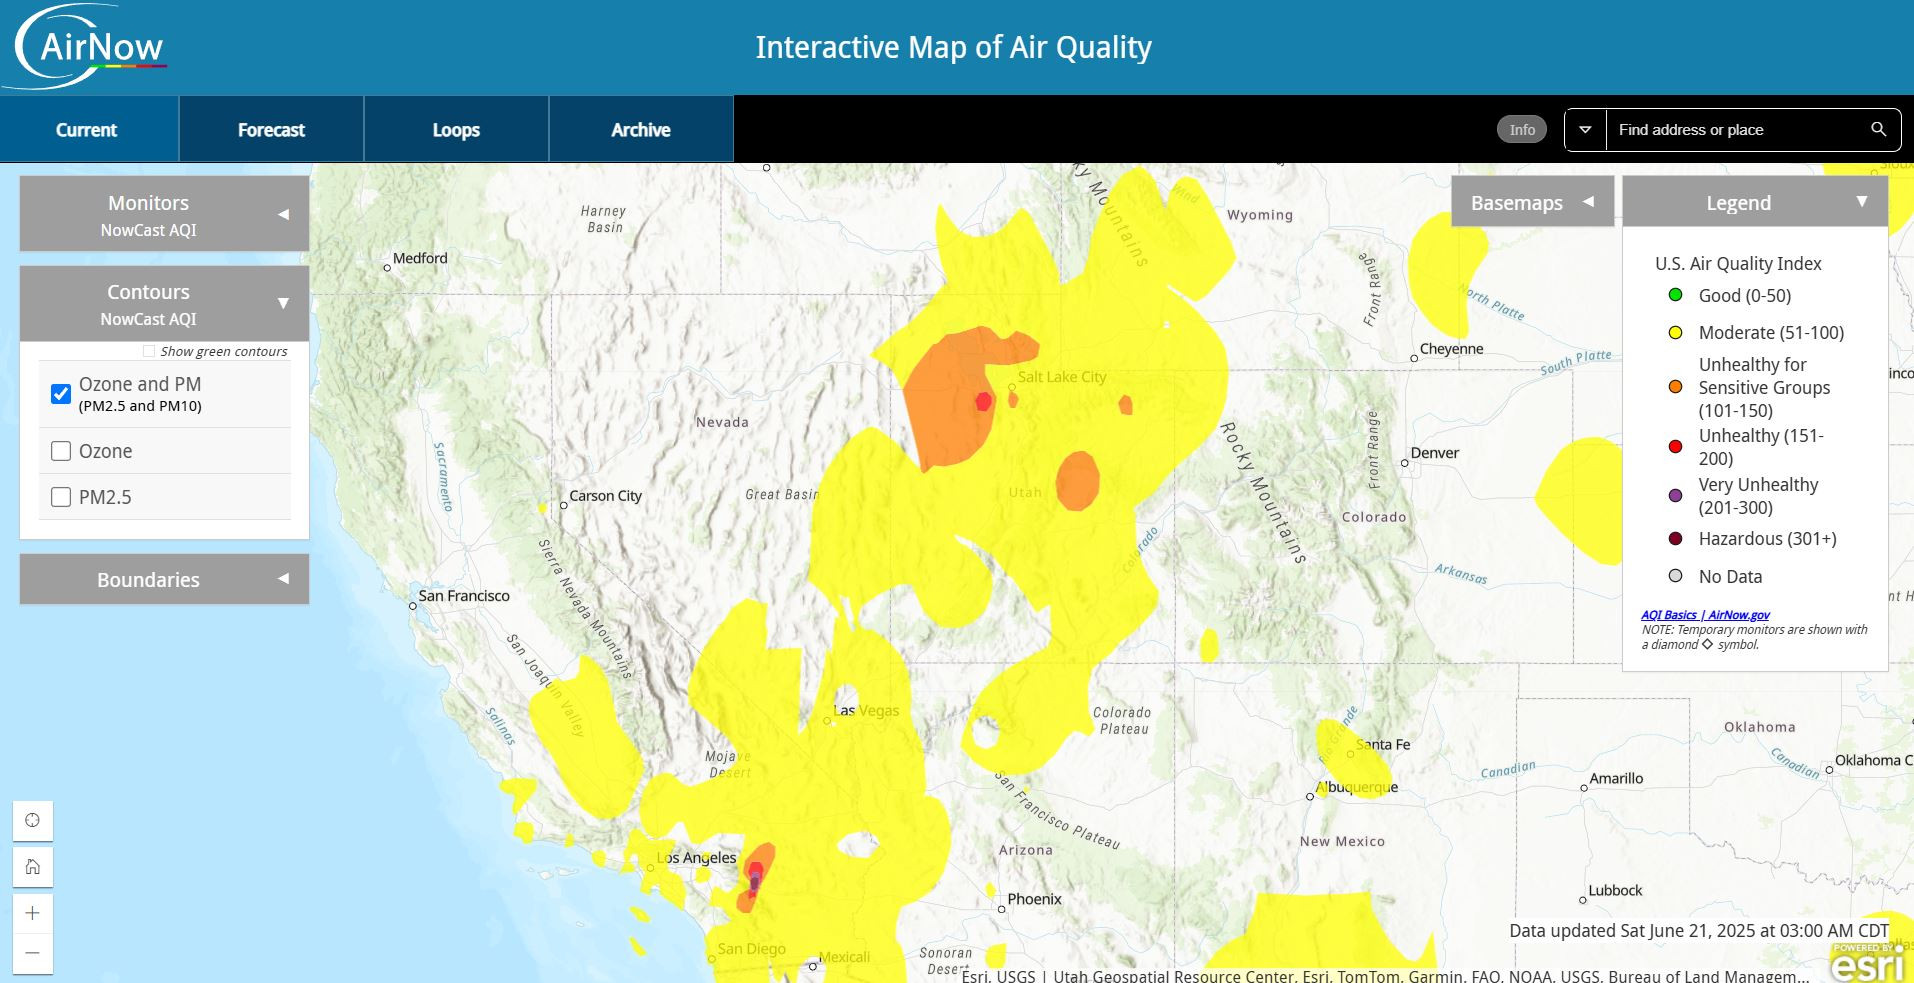
Task: Toggle the Info button
Action: [1522, 130]
